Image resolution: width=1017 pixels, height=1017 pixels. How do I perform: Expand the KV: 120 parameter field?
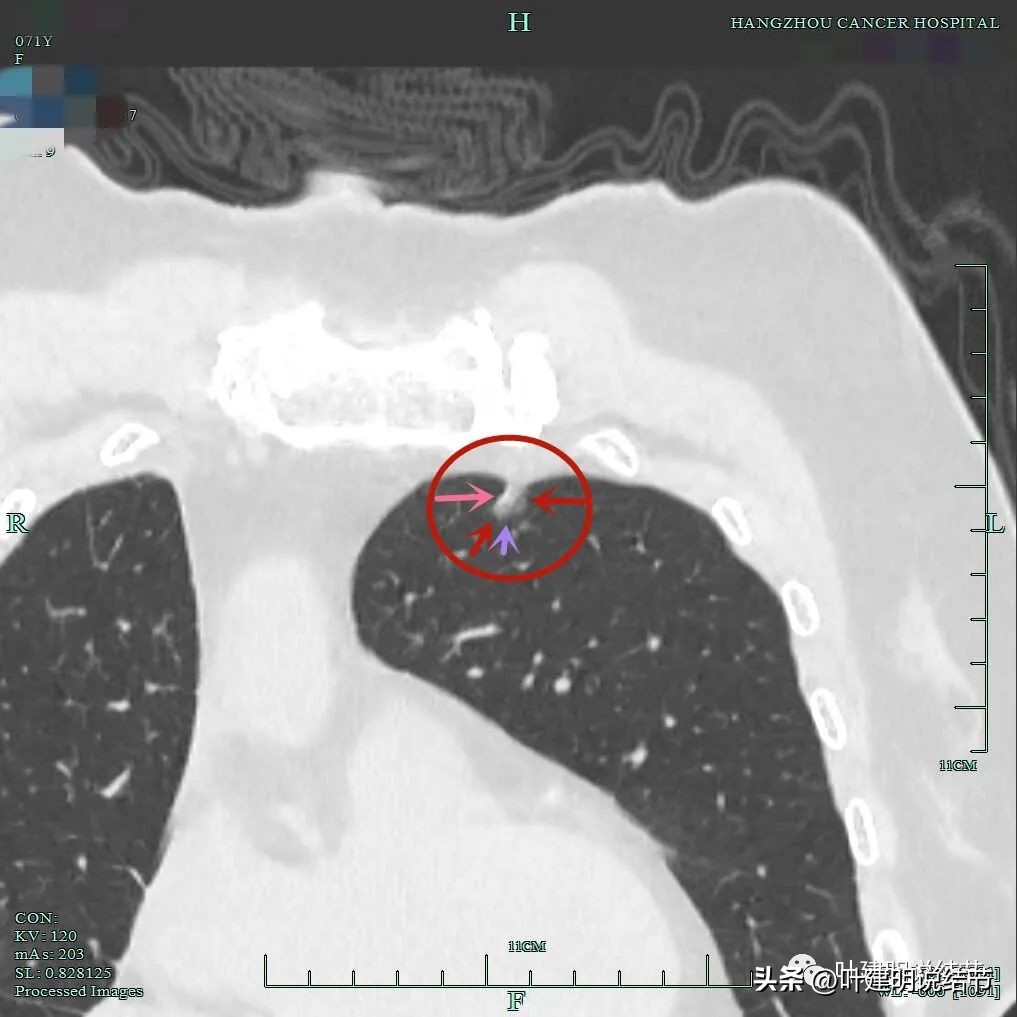(x=44, y=936)
